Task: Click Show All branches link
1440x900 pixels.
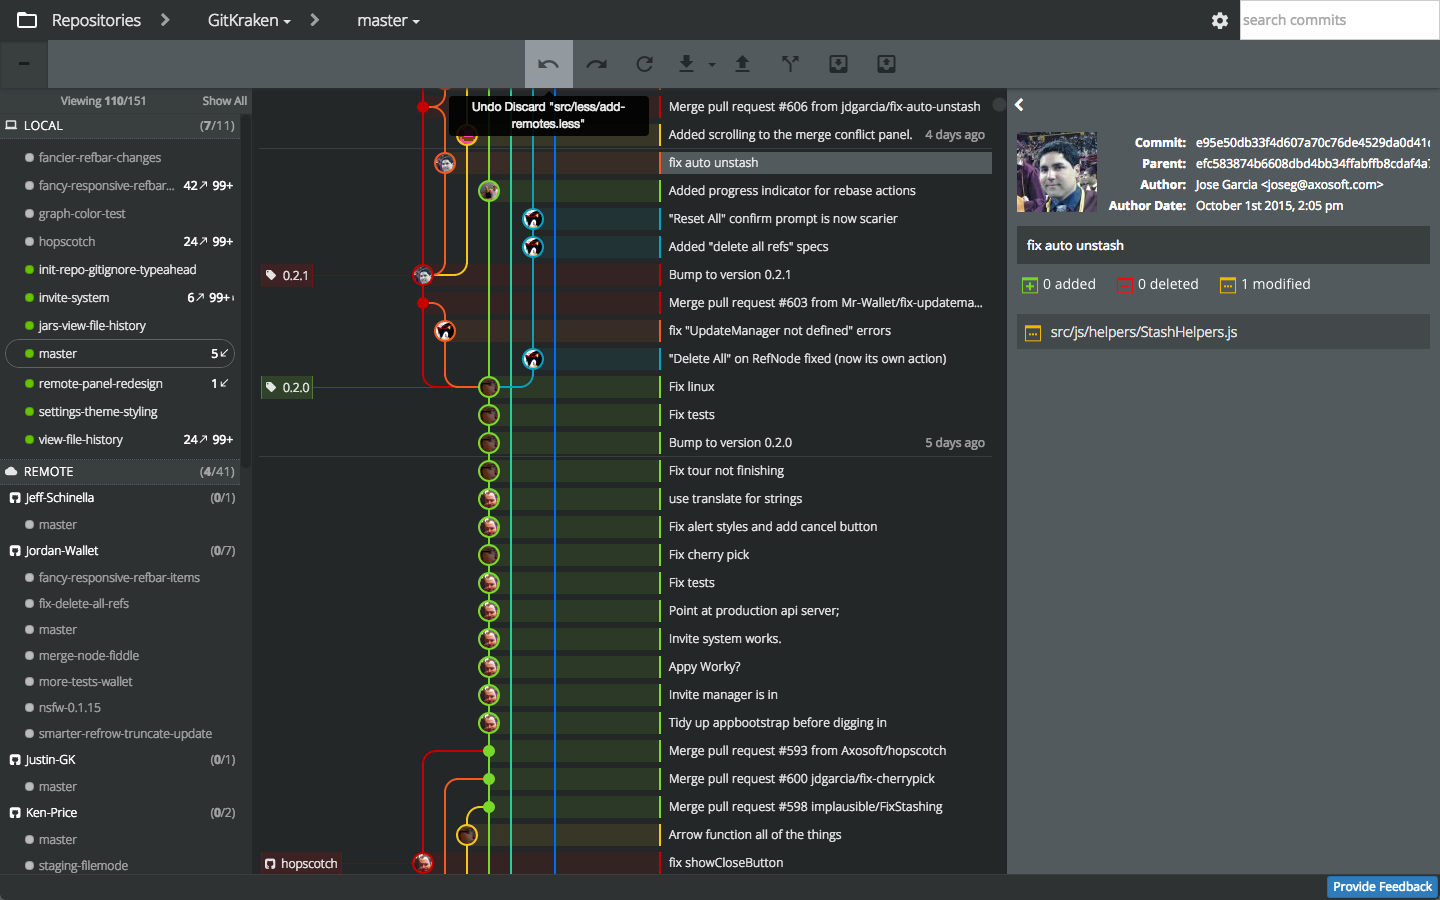Action: pyautogui.click(x=224, y=101)
